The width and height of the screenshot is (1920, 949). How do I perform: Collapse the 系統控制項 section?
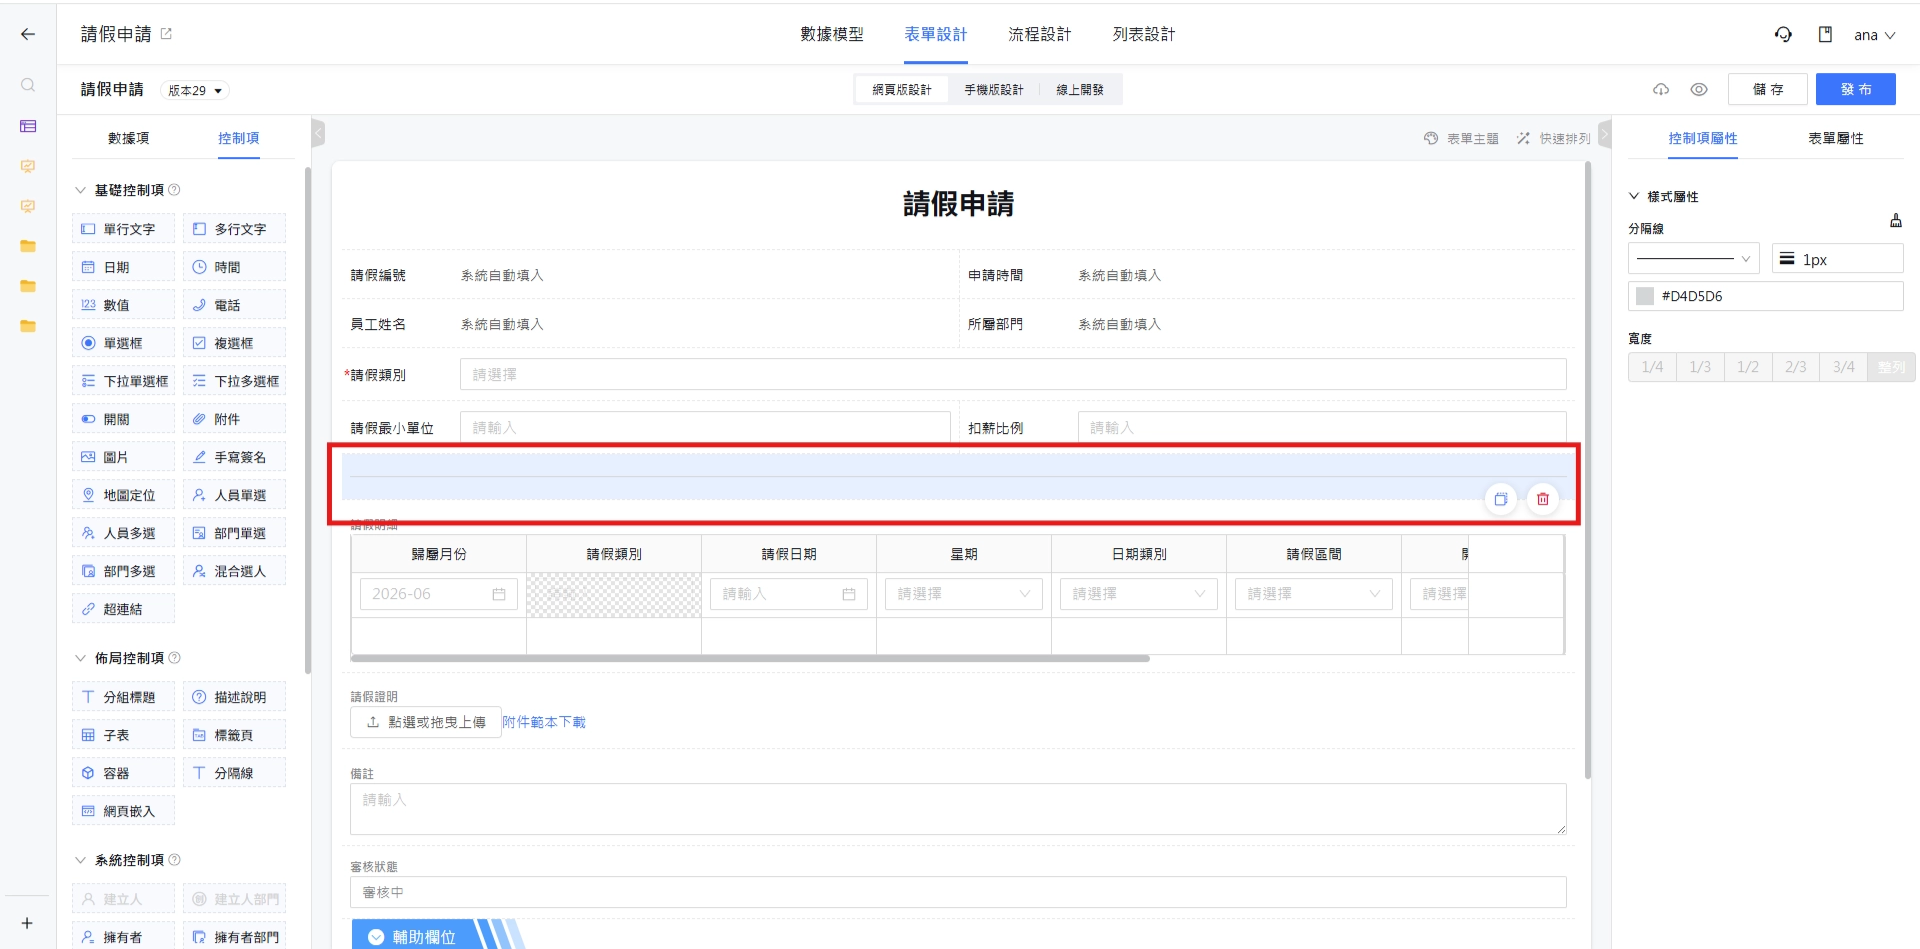pyautogui.click(x=81, y=860)
